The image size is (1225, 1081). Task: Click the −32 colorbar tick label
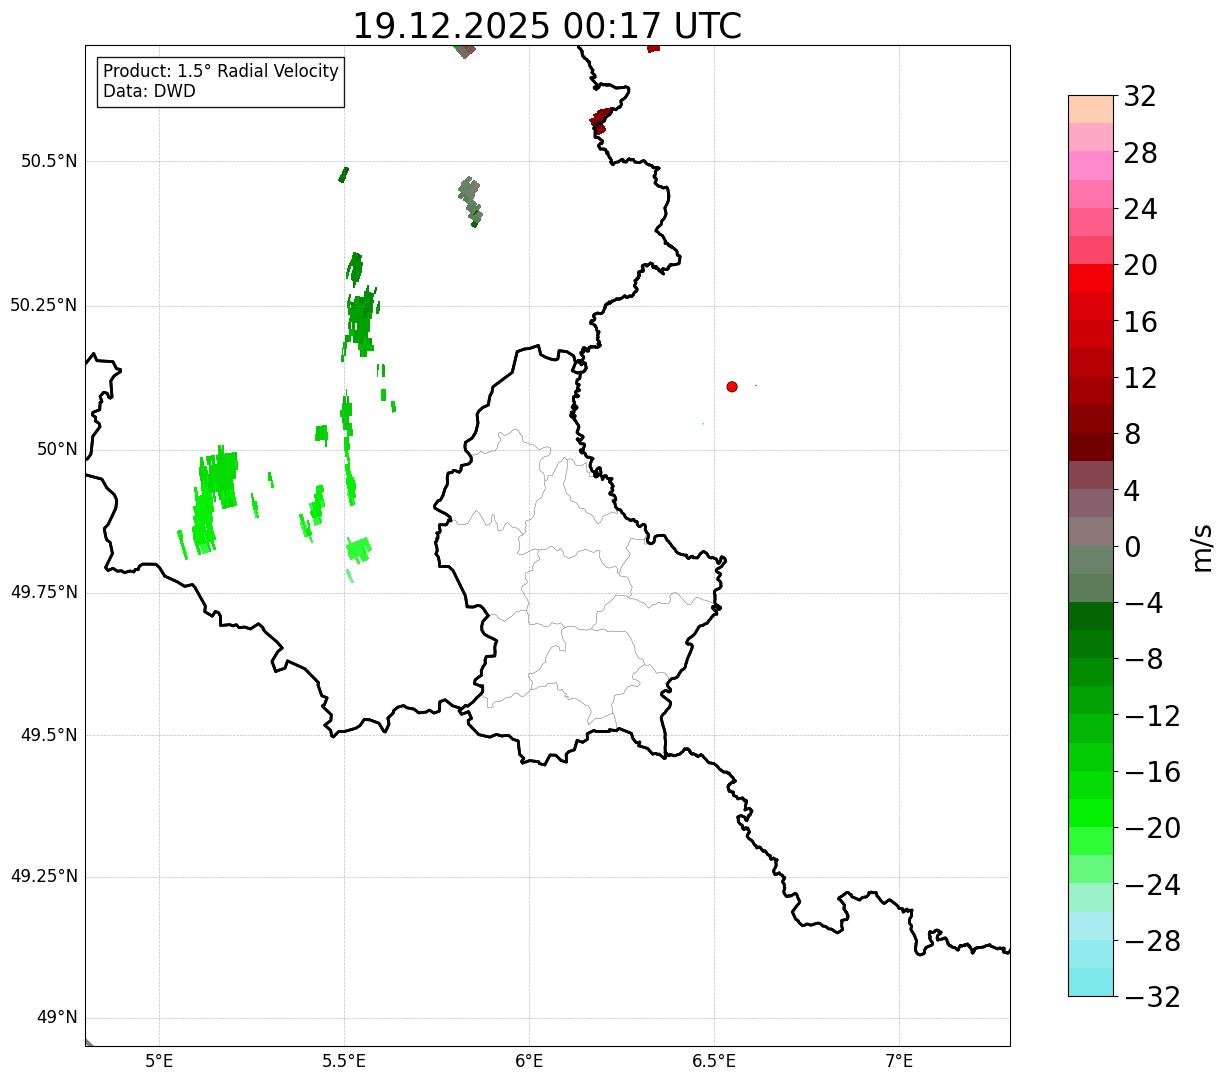tap(1152, 997)
